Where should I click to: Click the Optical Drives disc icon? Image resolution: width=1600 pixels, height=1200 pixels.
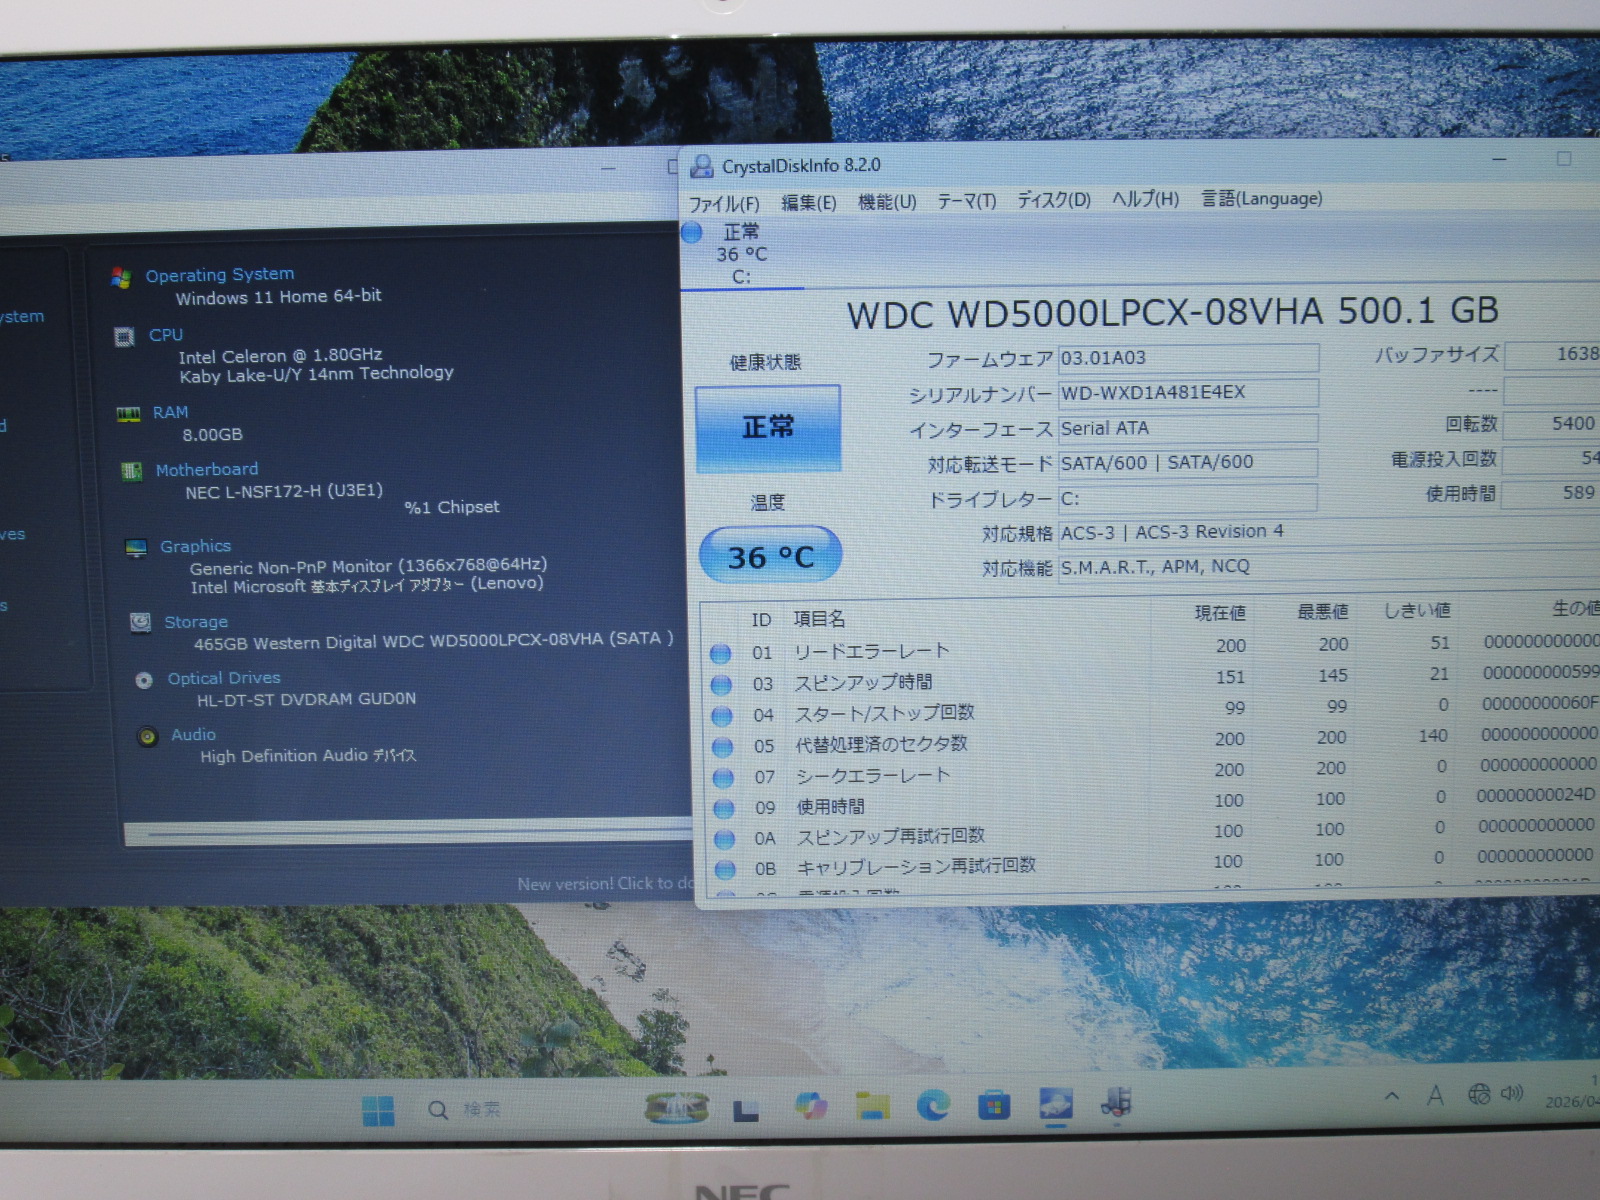pyautogui.click(x=144, y=680)
